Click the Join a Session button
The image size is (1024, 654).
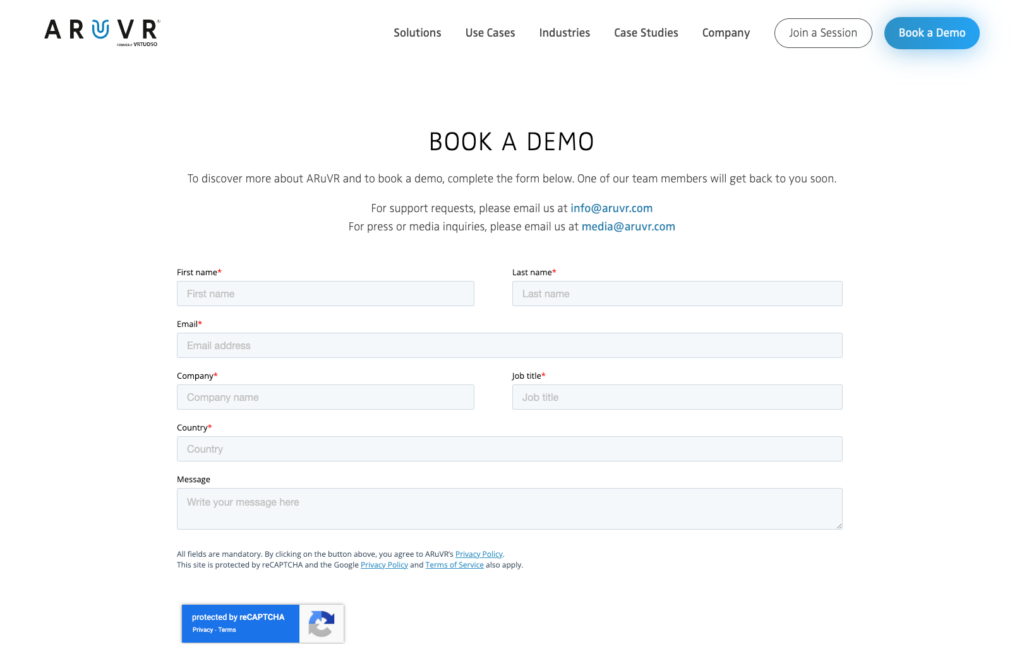(x=822, y=33)
